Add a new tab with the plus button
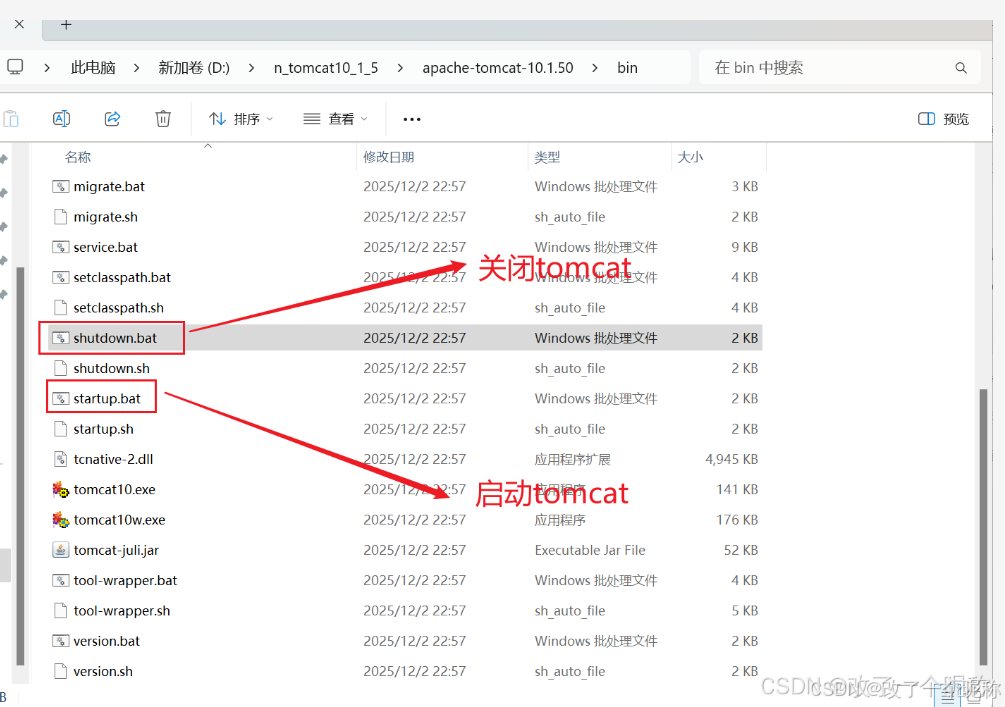 [x=66, y=25]
